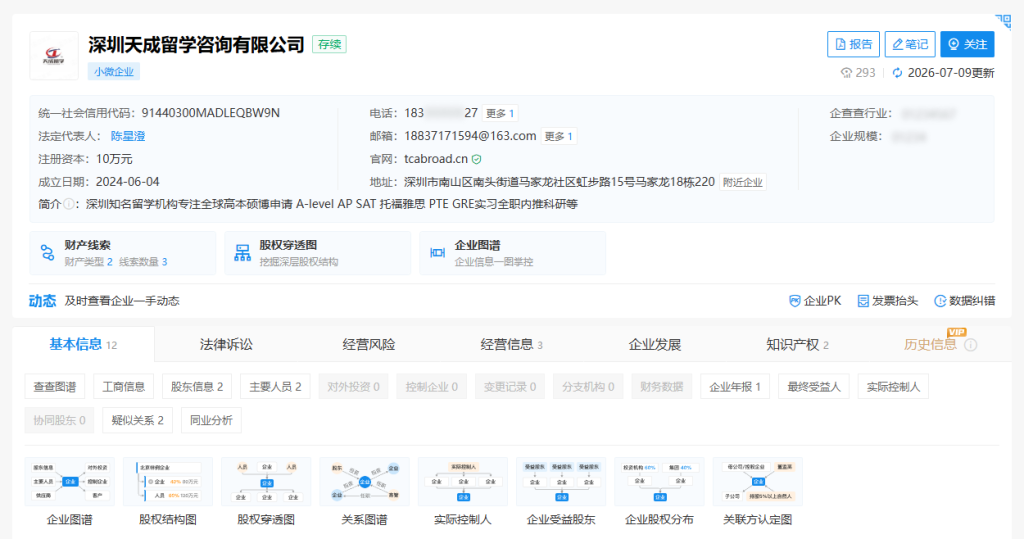The height and width of the screenshot is (539, 1024).
Task: Select the 股东信息 2 sub-tab
Action: [197, 387]
